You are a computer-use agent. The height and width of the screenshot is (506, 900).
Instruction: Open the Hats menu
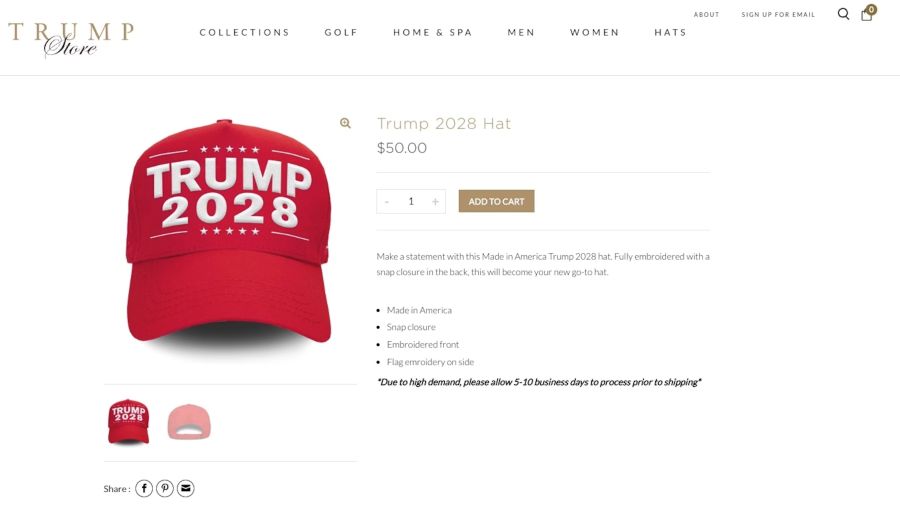(670, 32)
